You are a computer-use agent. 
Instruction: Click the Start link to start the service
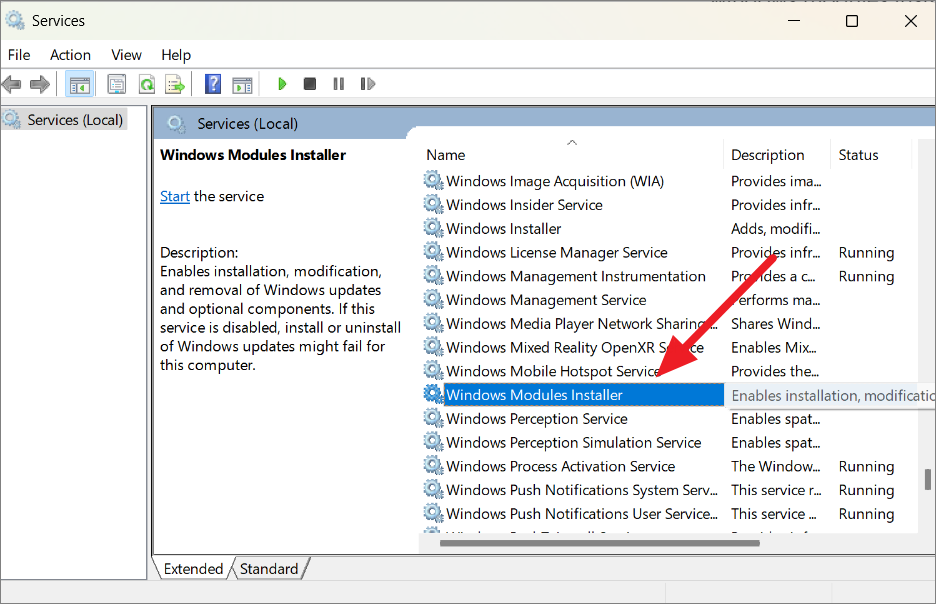[175, 196]
